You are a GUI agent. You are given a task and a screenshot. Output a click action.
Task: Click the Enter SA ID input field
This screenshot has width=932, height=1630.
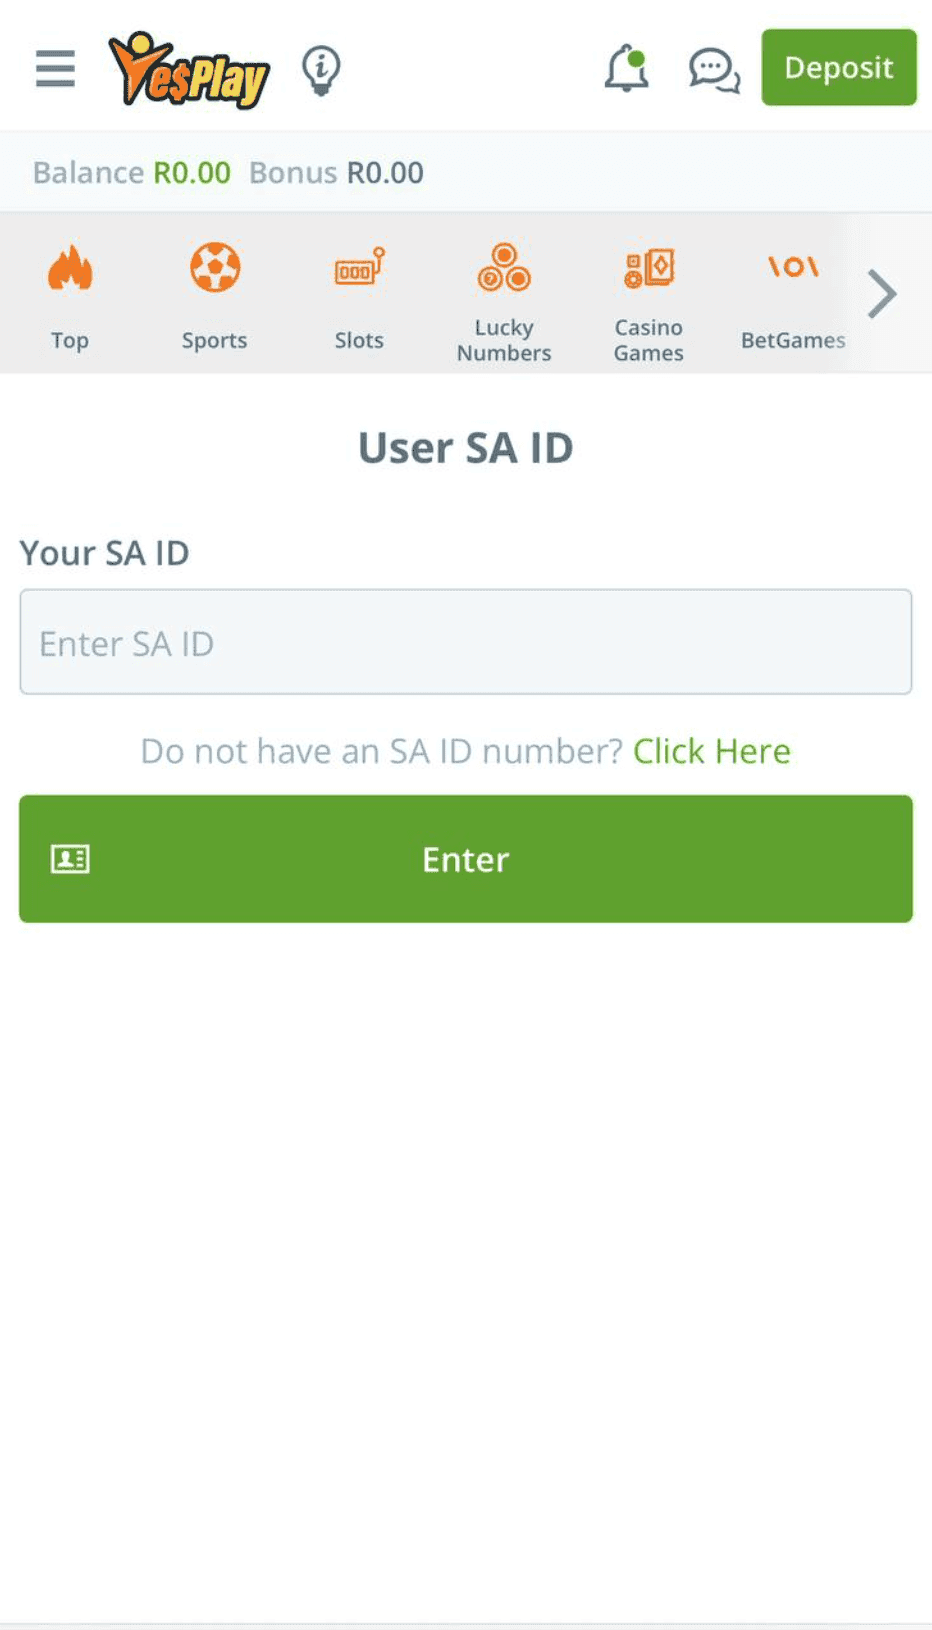tap(466, 642)
